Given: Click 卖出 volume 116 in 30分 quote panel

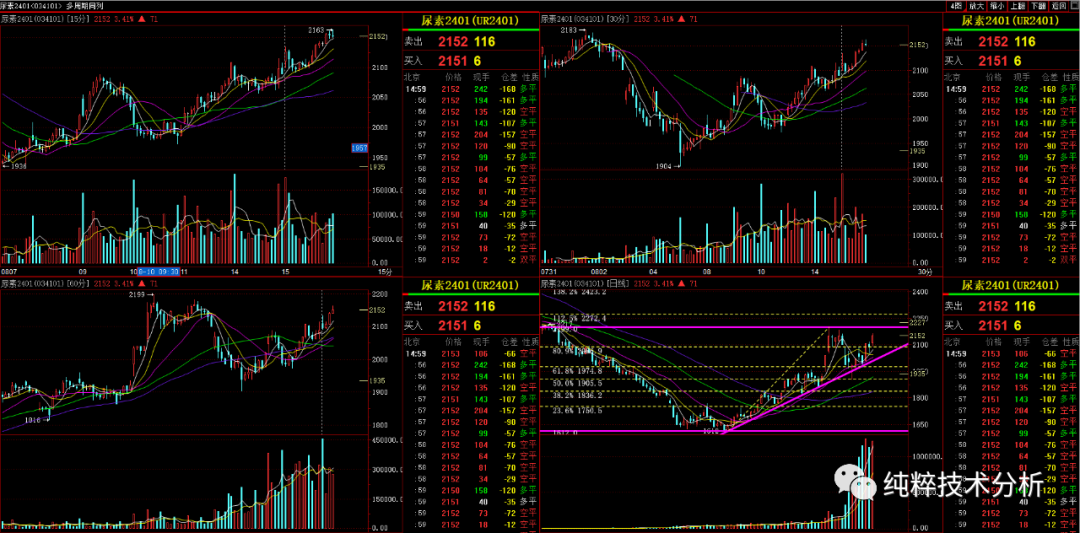Looking at the screenshot, I should [x=1024, y=41].
